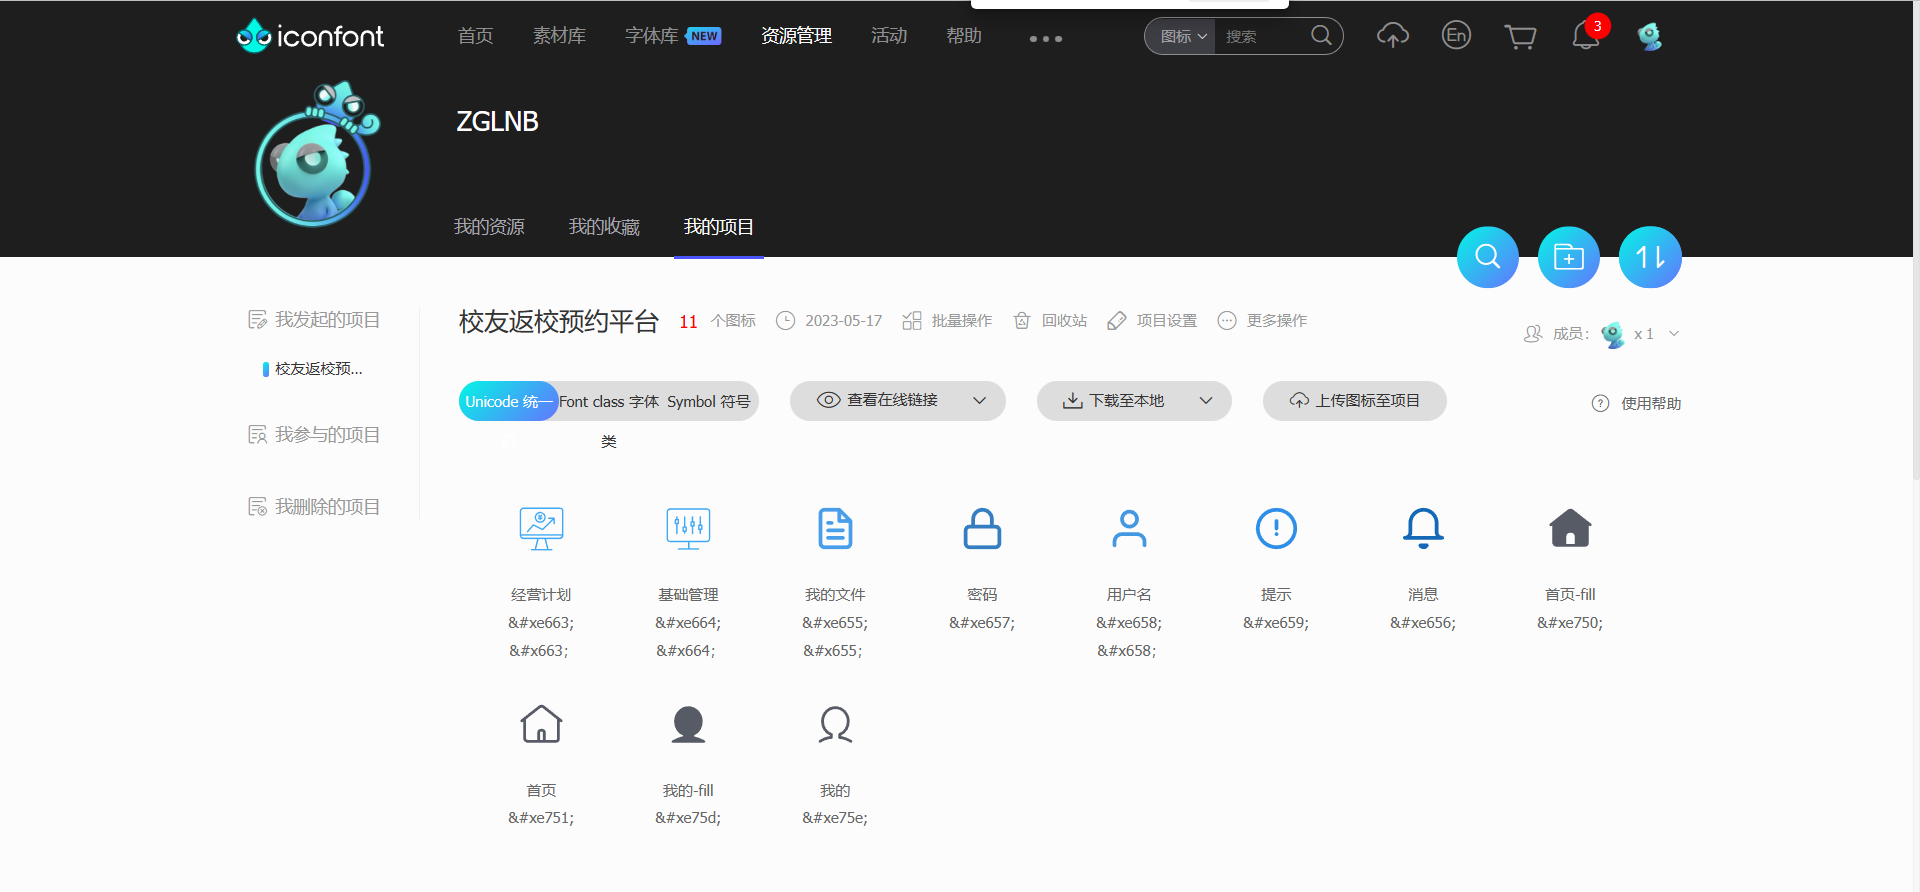Click 上传图标至项目 button
The width and height of the screenshot is (1920, 892).
[x=1354, y=401]
